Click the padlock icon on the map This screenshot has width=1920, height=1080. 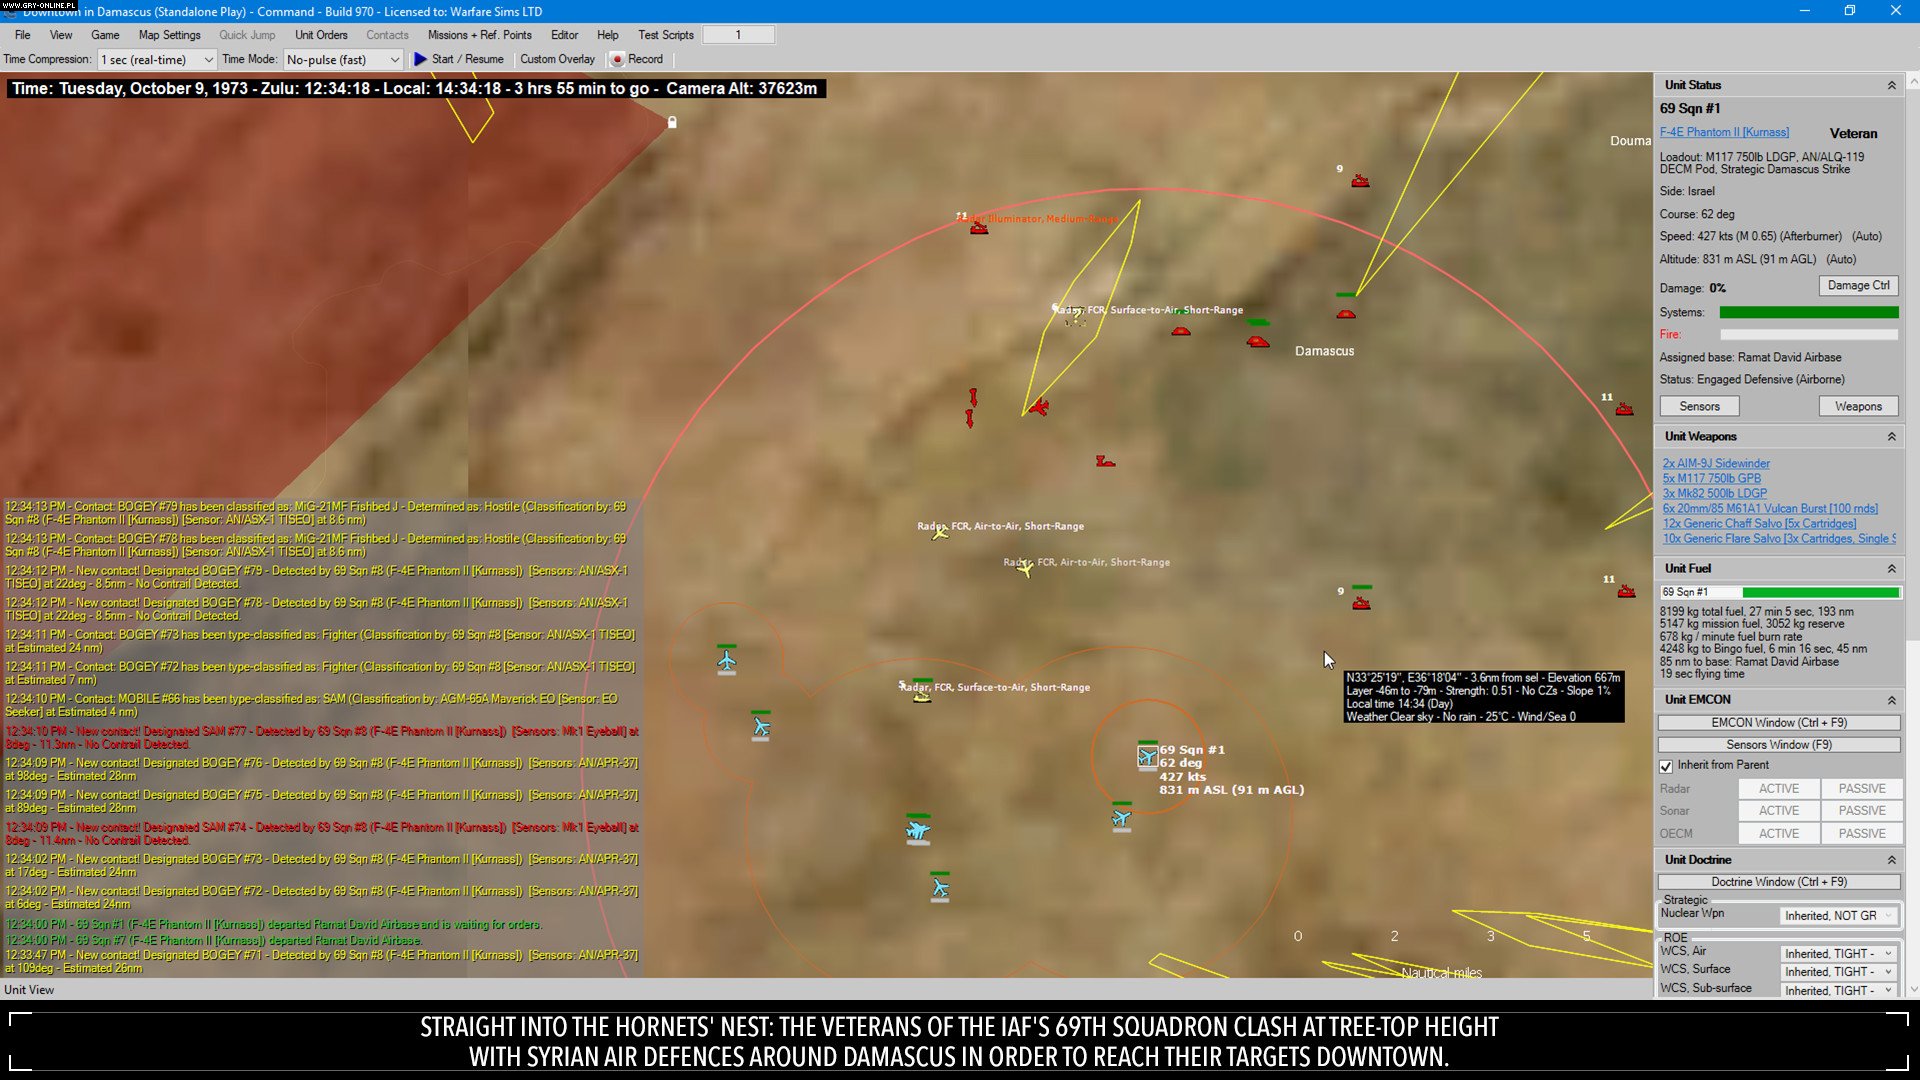coord(671,122)
